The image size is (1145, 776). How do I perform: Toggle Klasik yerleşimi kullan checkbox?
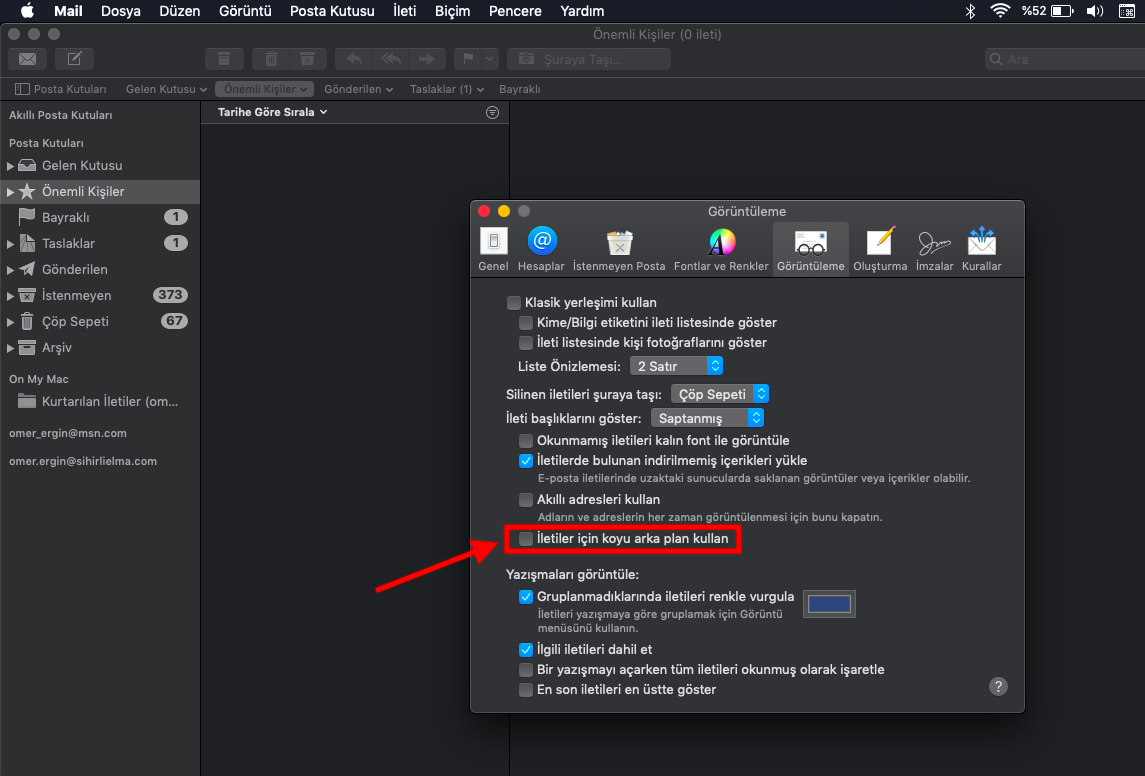(514, 302)
